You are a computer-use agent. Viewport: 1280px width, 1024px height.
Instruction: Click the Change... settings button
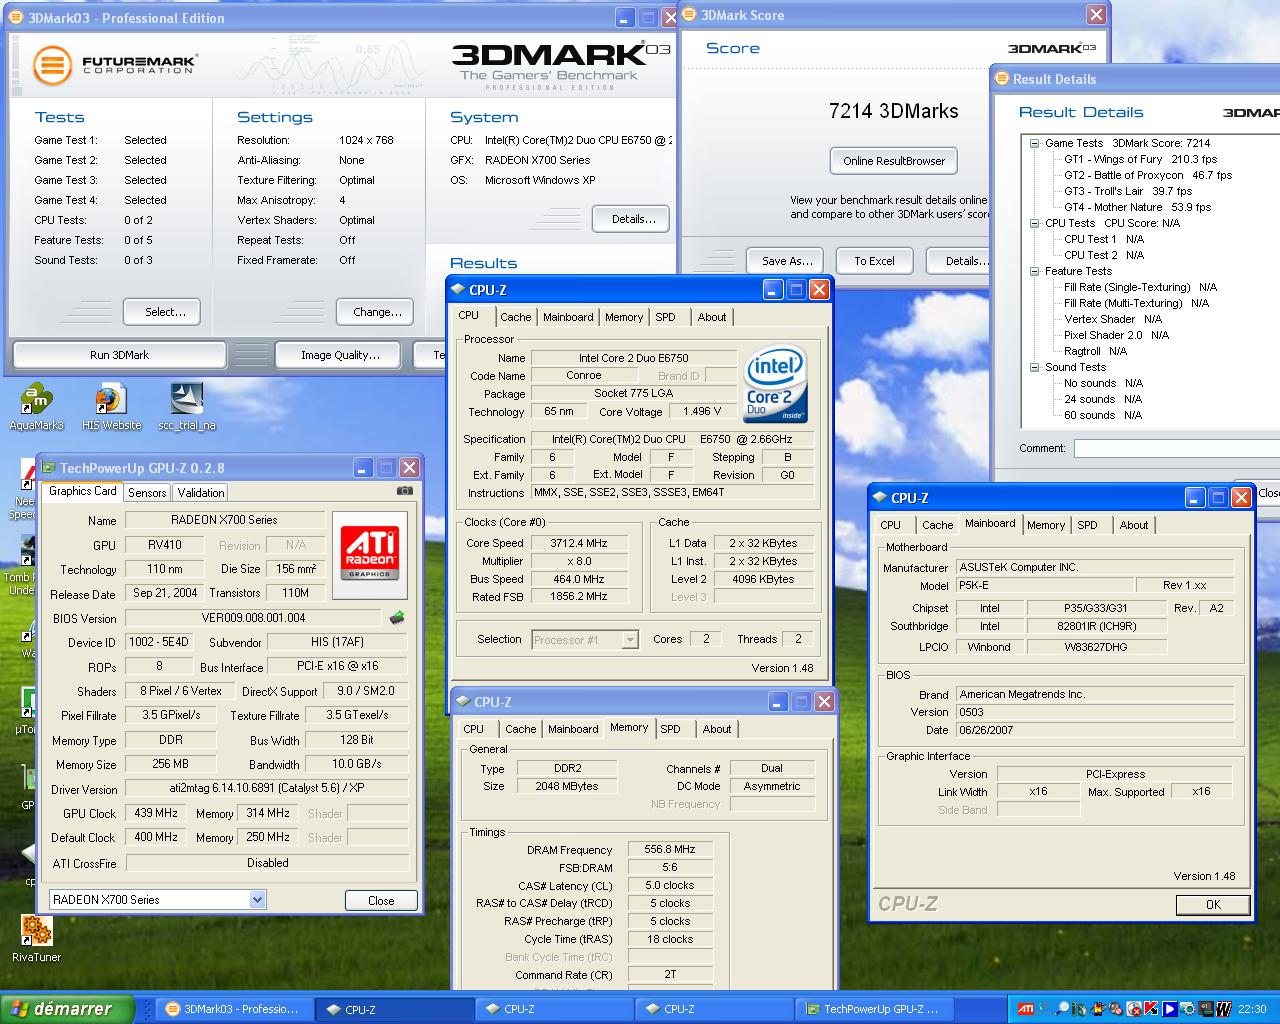pos(375,312)
